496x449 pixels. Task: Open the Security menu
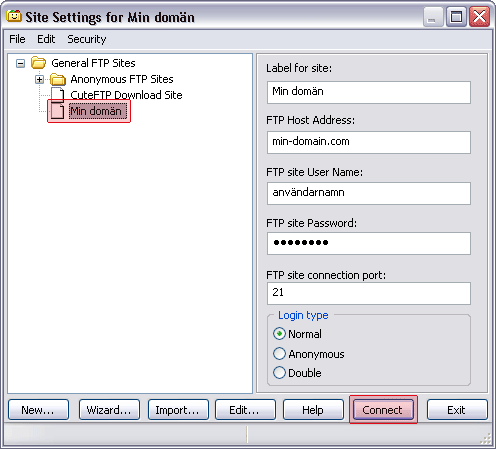click(x=87, y=39)
